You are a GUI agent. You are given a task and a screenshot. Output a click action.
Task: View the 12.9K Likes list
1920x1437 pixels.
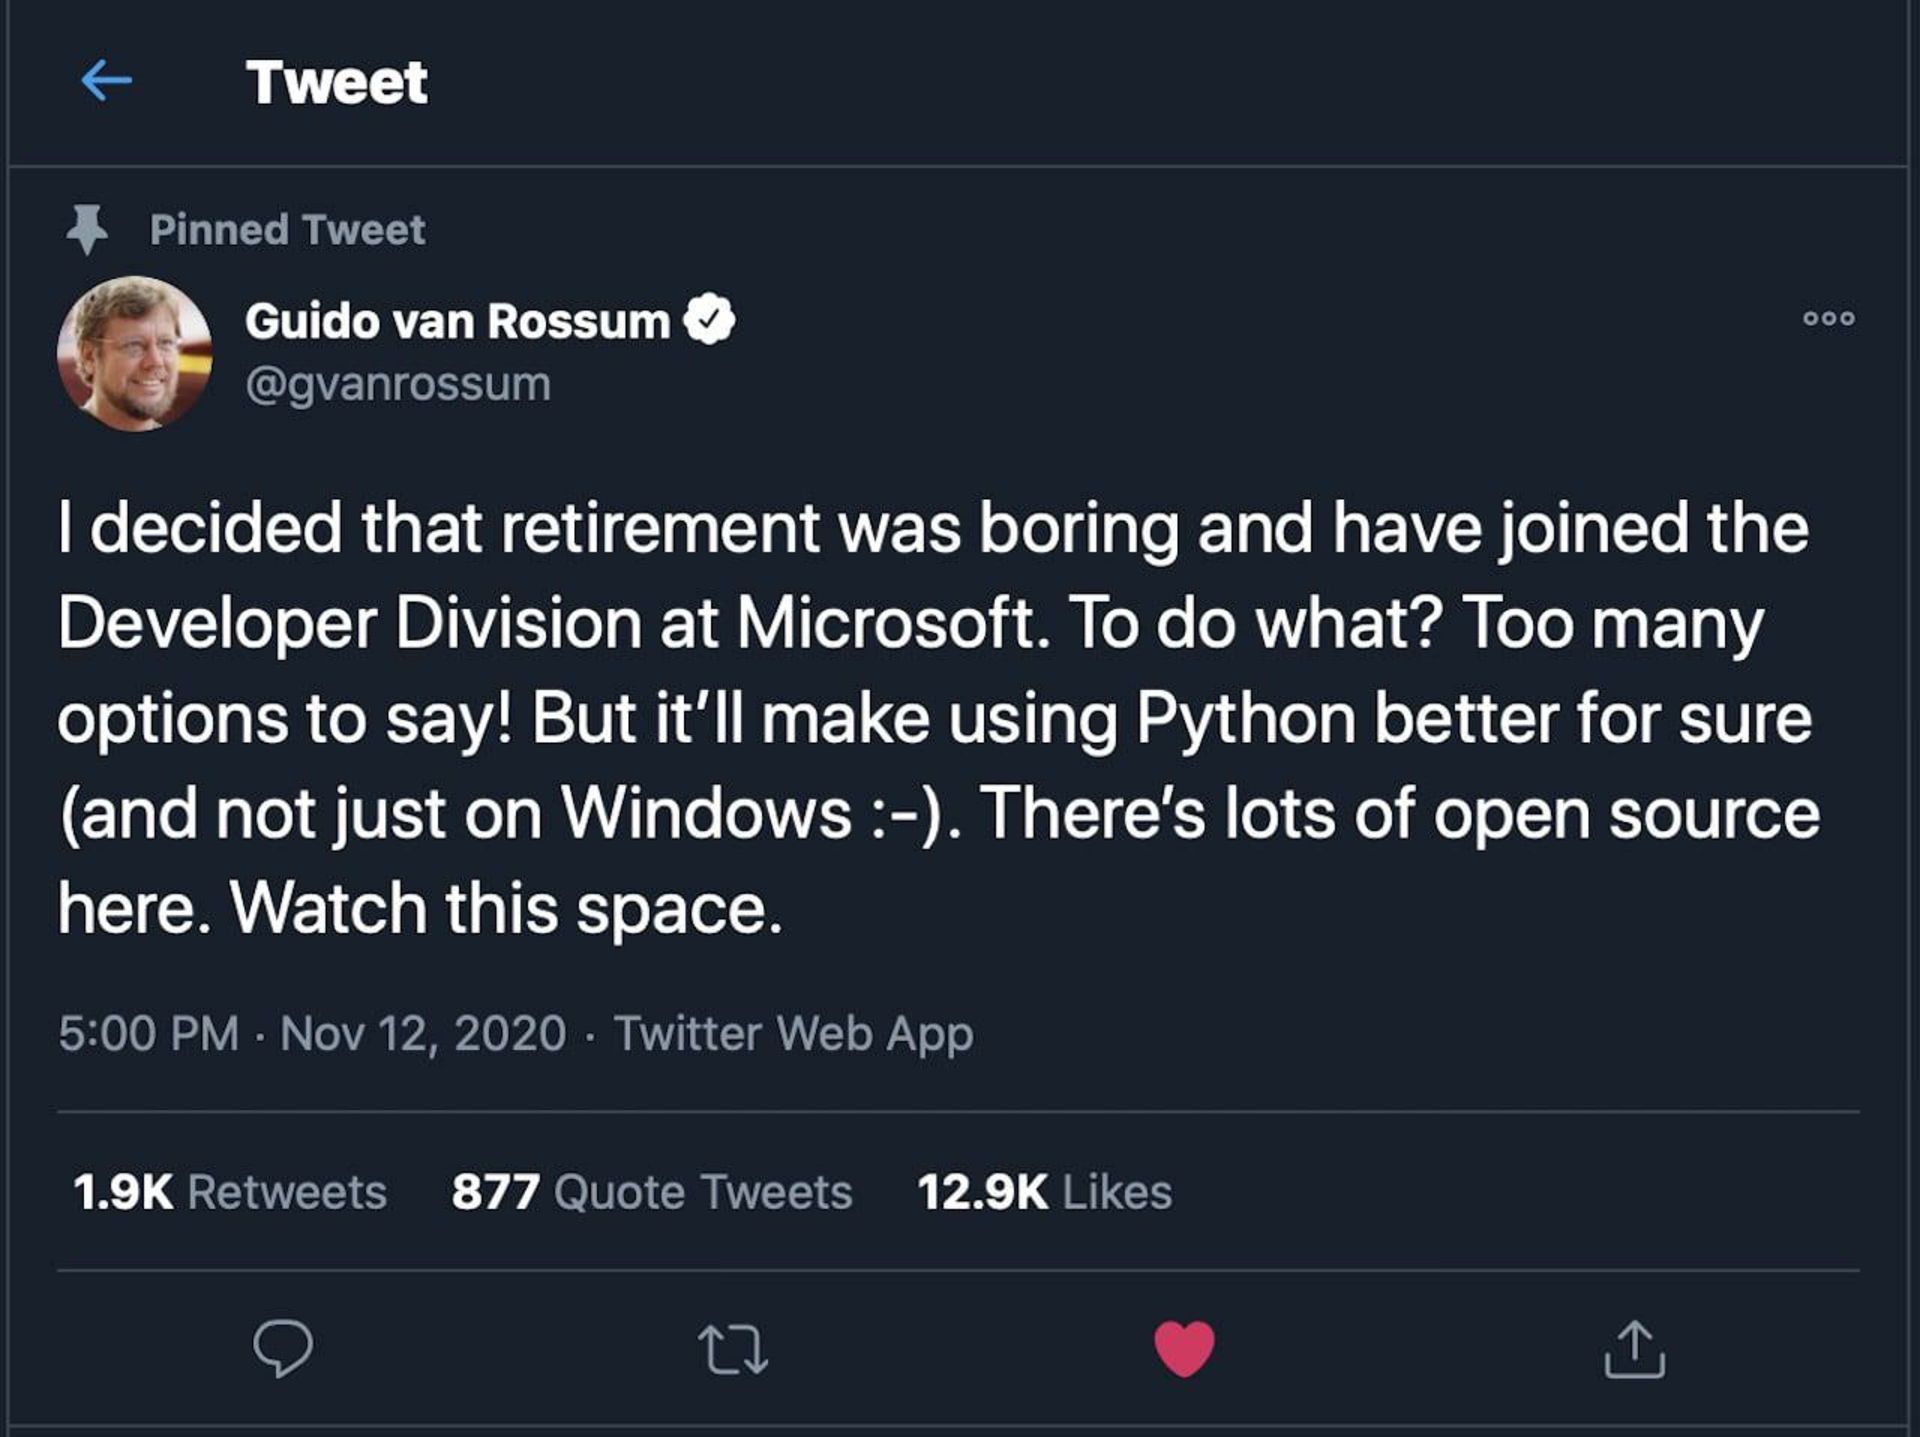coord(1044,1192)
